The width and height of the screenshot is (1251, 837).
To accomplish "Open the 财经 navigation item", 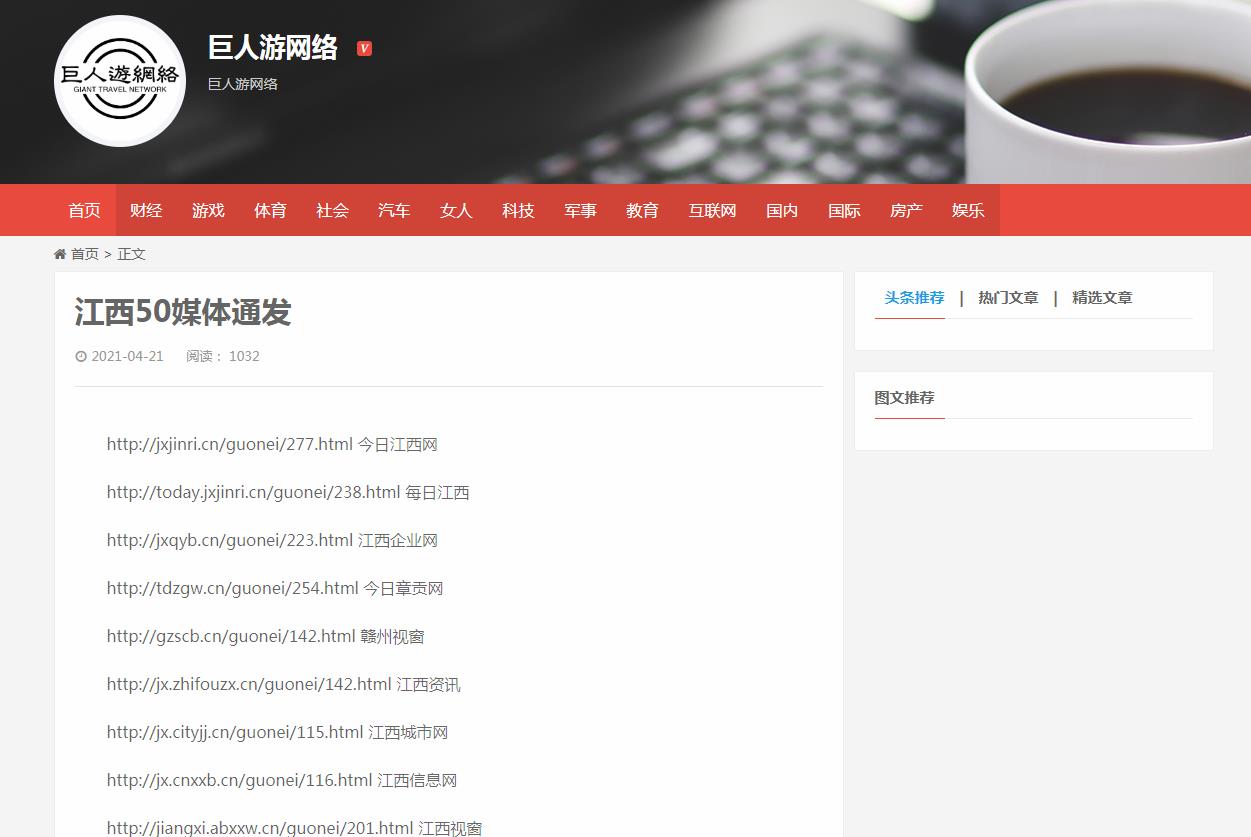I will tap(146, 210).
